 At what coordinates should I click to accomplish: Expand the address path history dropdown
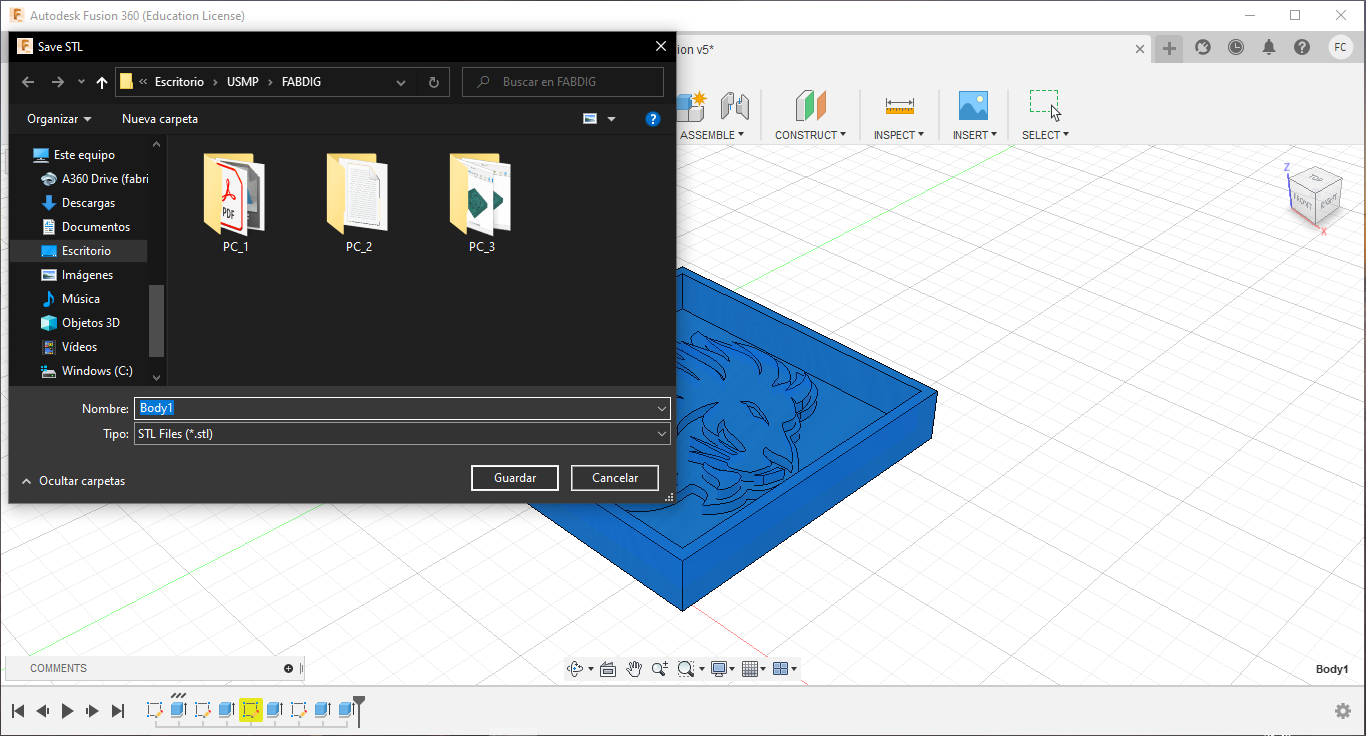(401, 82)
